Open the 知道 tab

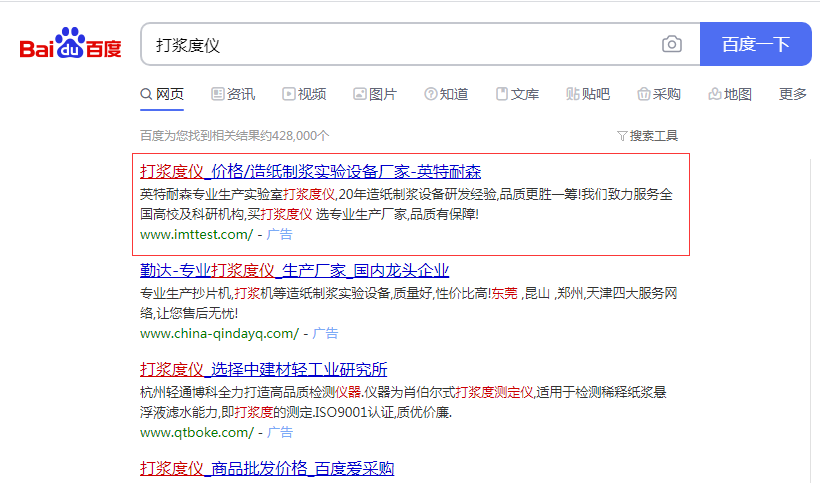point(446,94)
